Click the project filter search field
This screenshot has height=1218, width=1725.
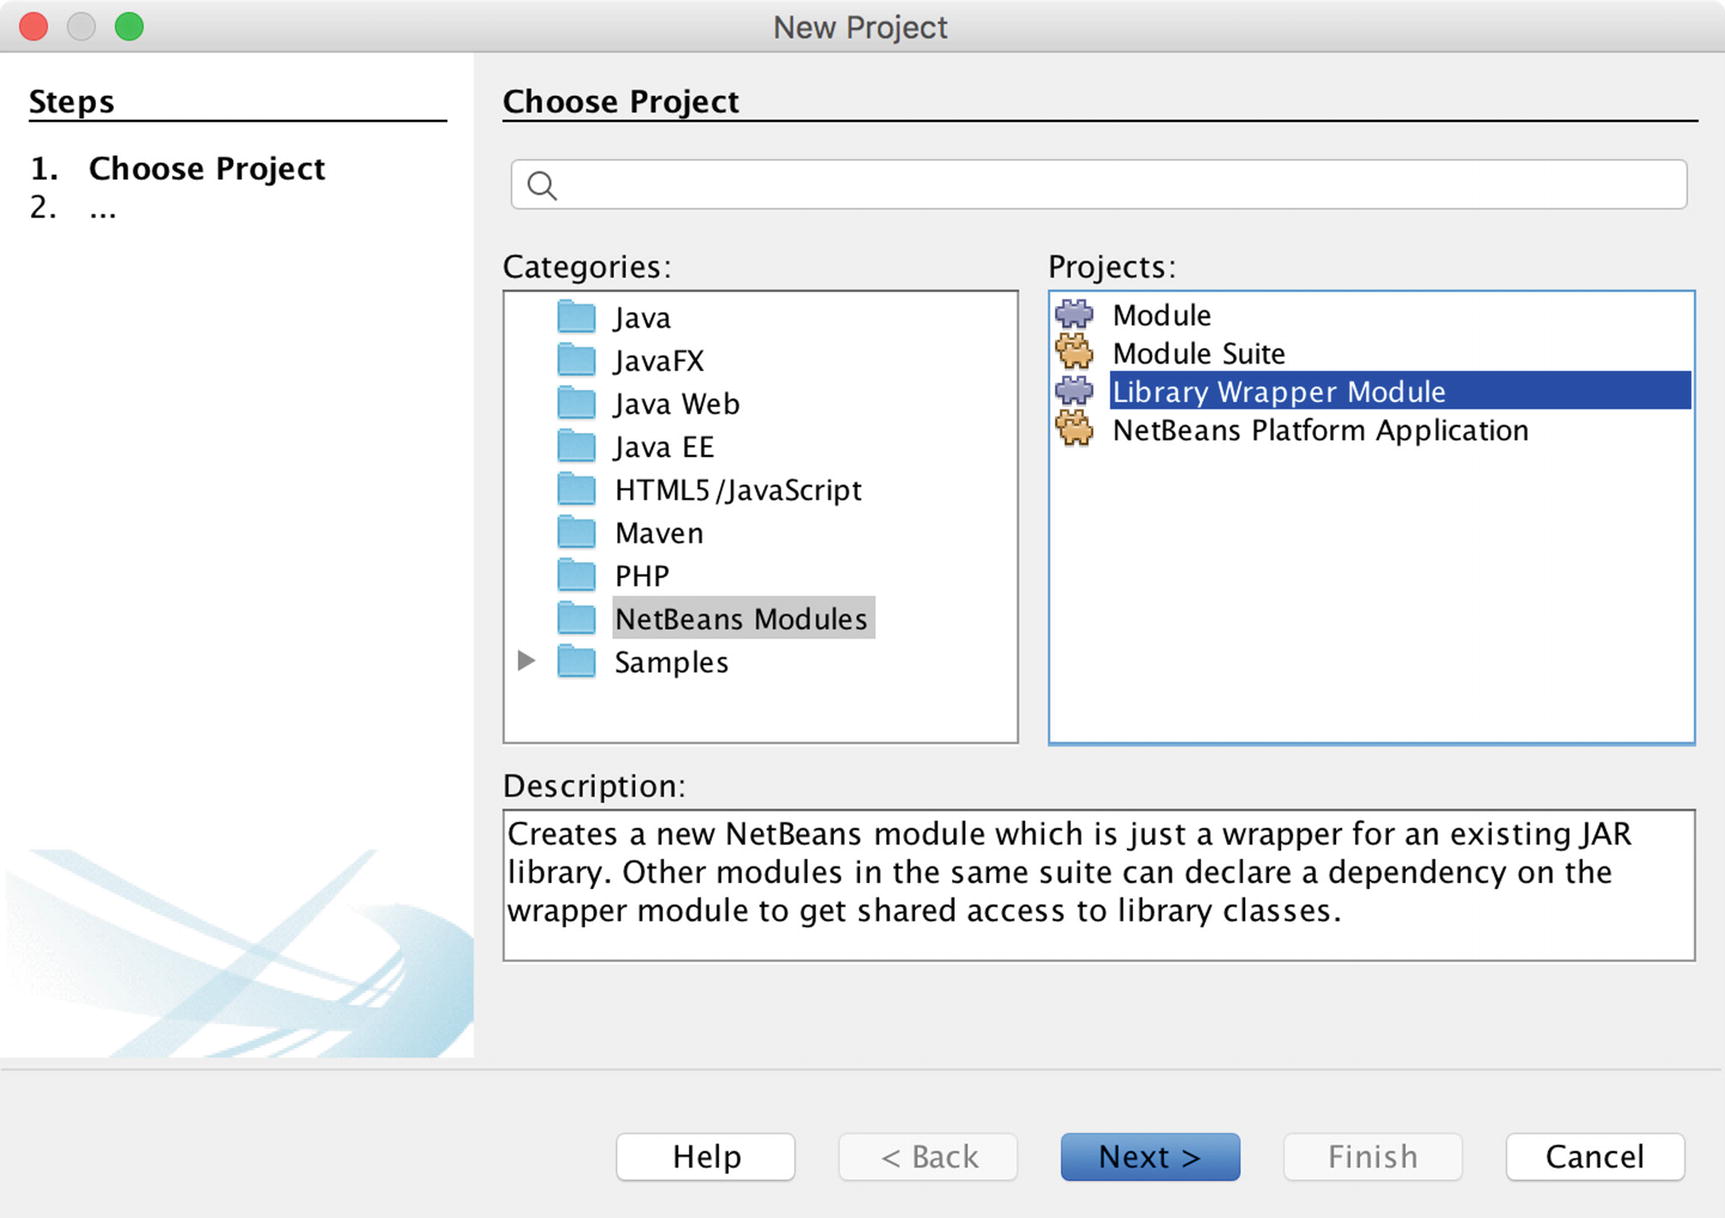click(1098, 184)
